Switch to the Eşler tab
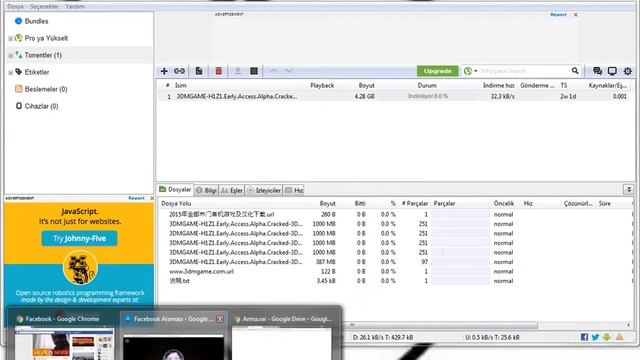 (231, 190)
